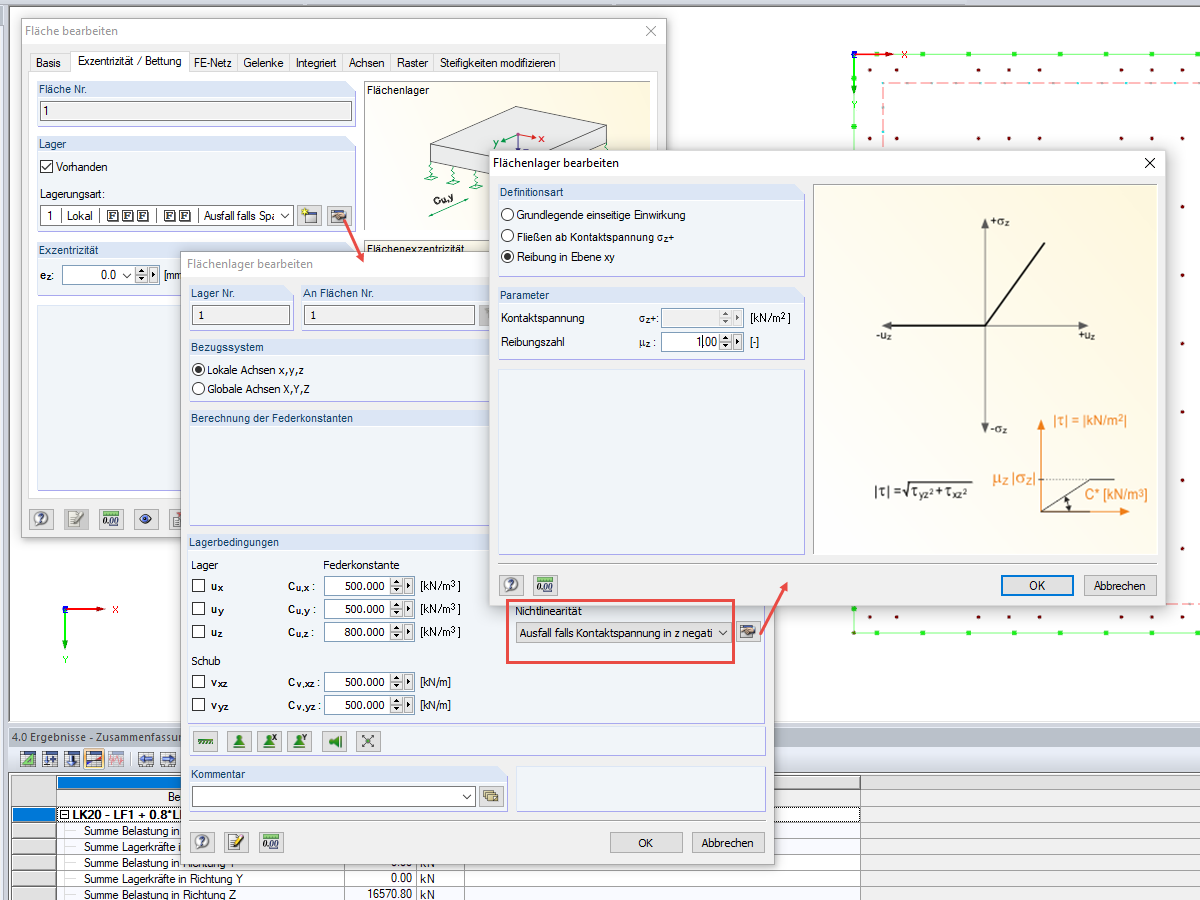Click the support preset icon marked Y
The height and width of the screenshot is (900, 1200).
tap(299, 741)
